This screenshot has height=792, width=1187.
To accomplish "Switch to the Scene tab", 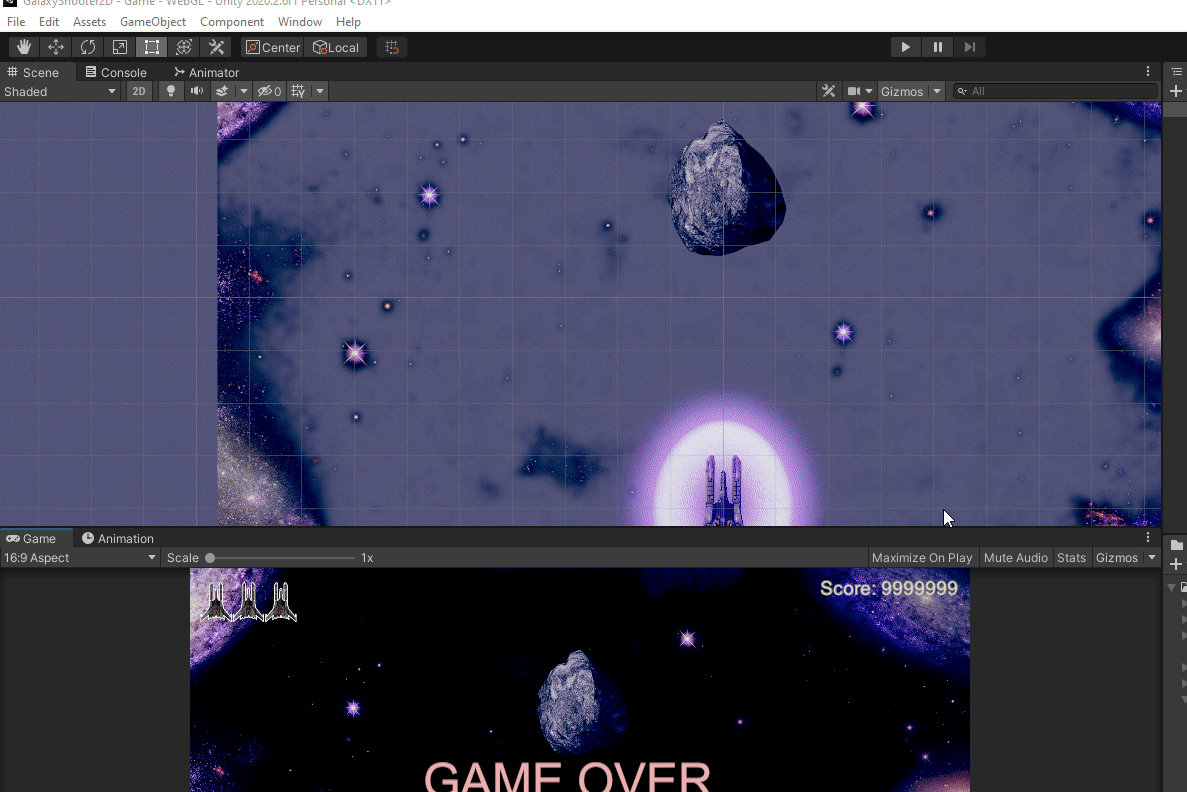I will click(33, 72).
